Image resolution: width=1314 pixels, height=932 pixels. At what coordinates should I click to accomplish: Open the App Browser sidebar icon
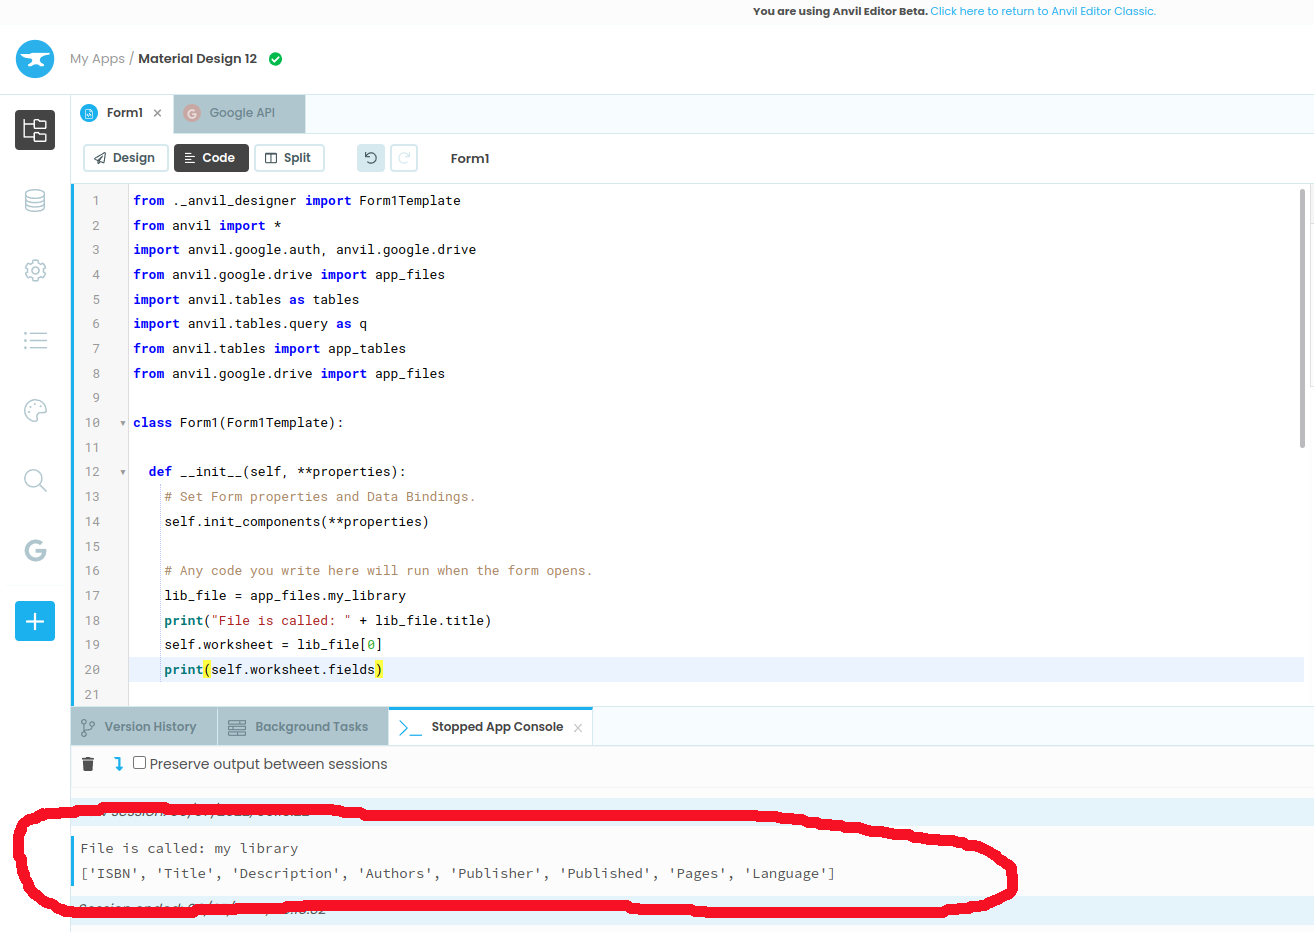35,130
